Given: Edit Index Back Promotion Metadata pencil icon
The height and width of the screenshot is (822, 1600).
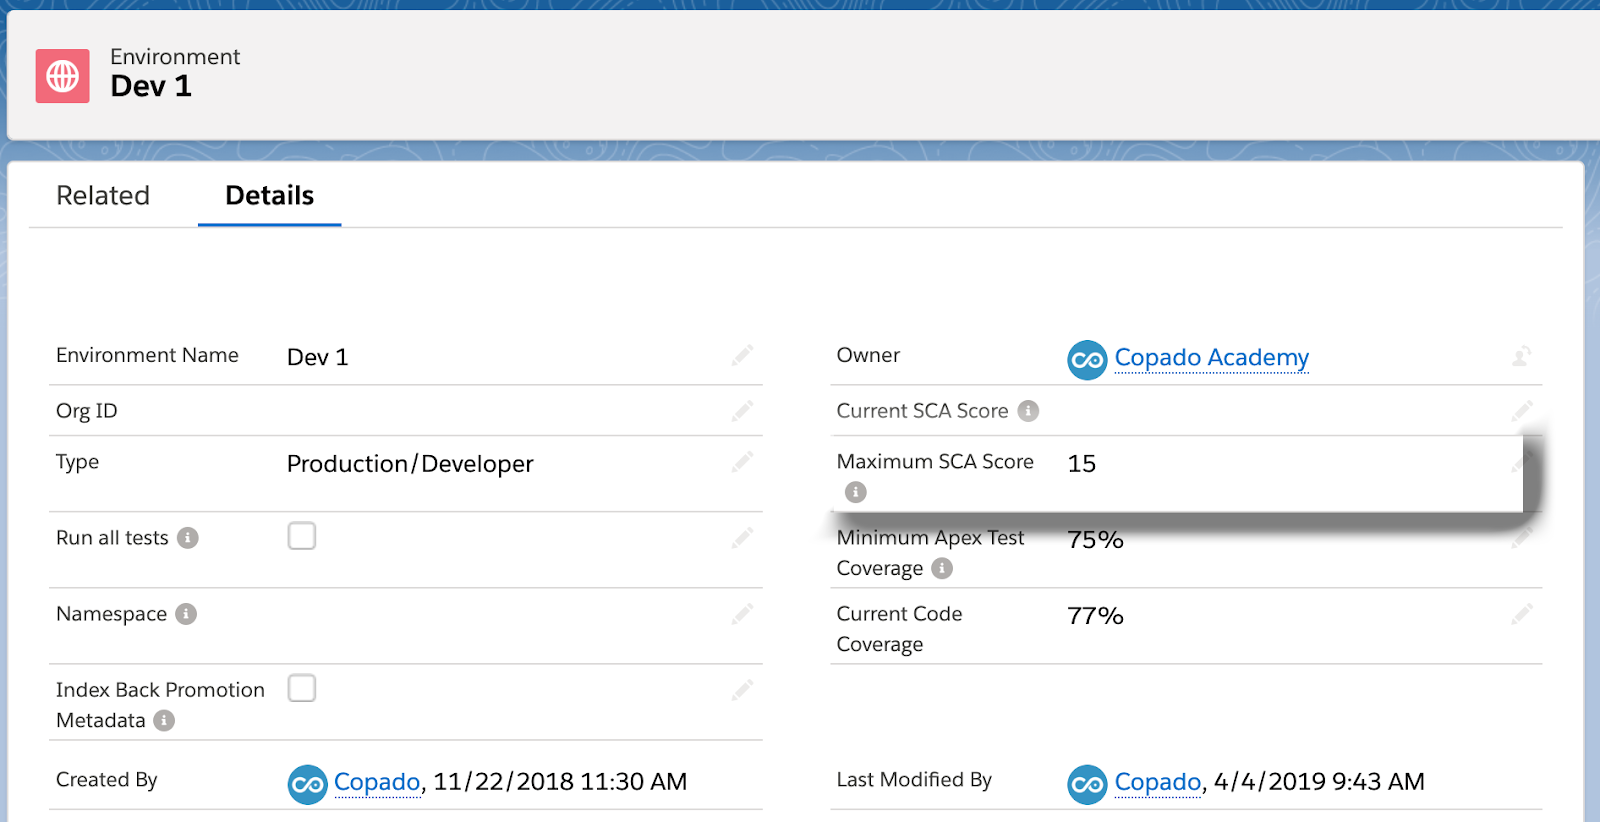Looking at the screenshot, I should click(x=742, y=690).
